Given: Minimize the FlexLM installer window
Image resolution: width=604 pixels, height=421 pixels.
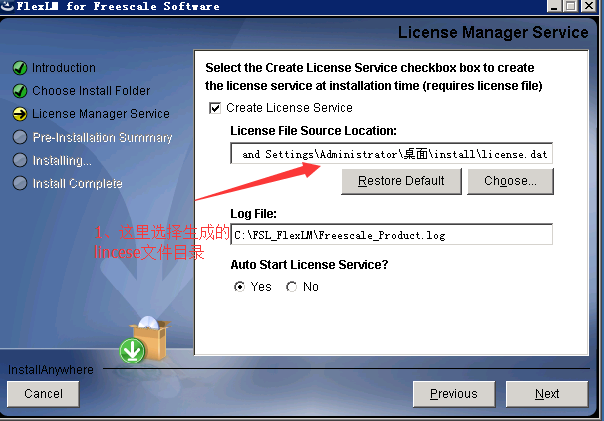Looking at the screenshot, I should click(554, 6).
